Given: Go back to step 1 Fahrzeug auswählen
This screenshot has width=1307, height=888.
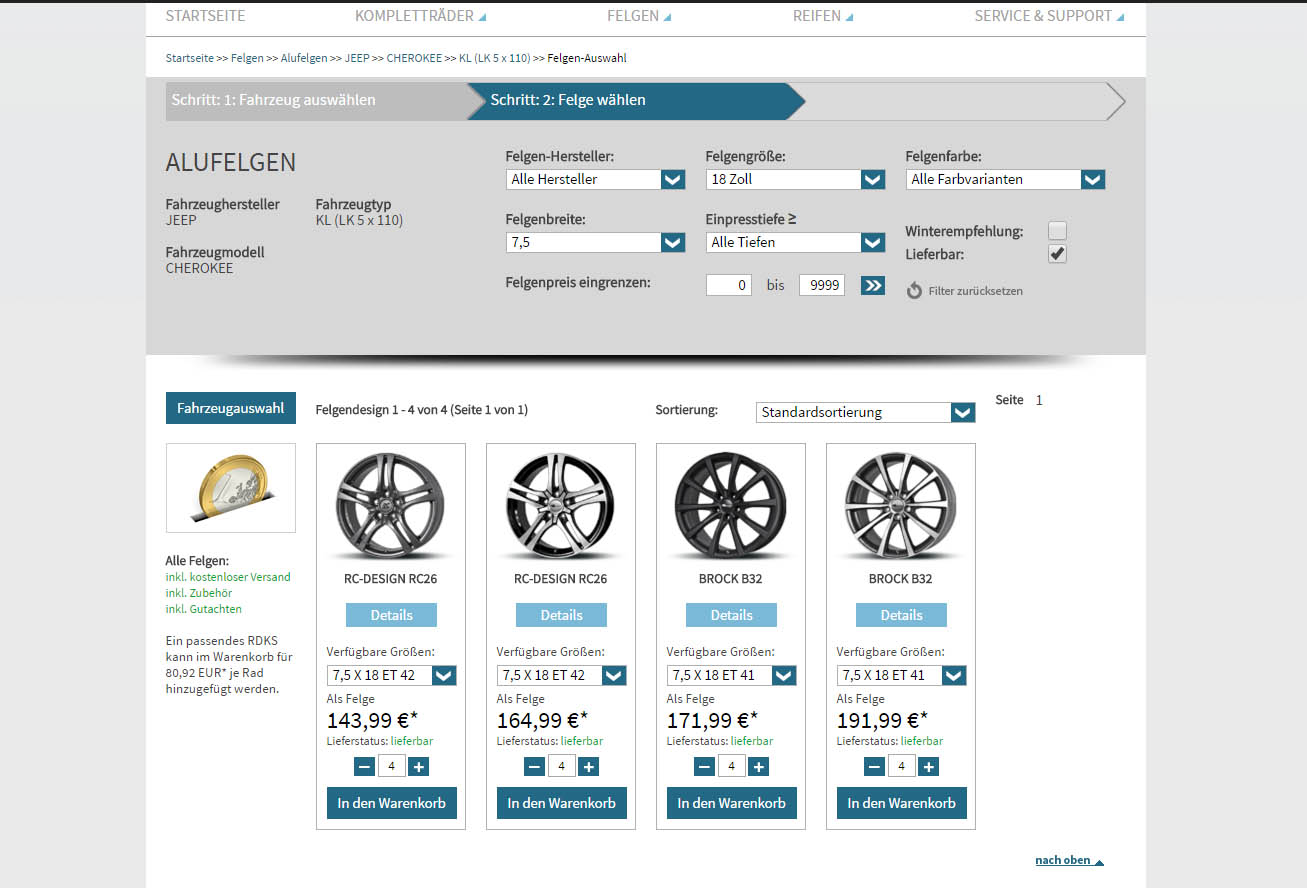Looking at the screenshot, I should 274,100.
